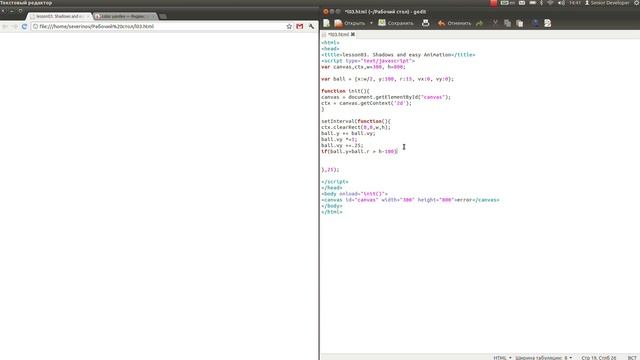Viewport: 640px width, 360px height.
Task: Open the system power gear menu
Action: tap(637, 3)
